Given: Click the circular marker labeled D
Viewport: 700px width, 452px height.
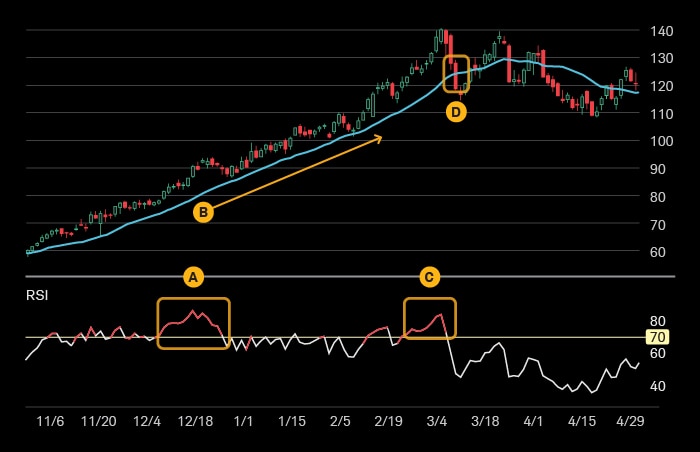Looking at the screenshot, I should 456,112.
